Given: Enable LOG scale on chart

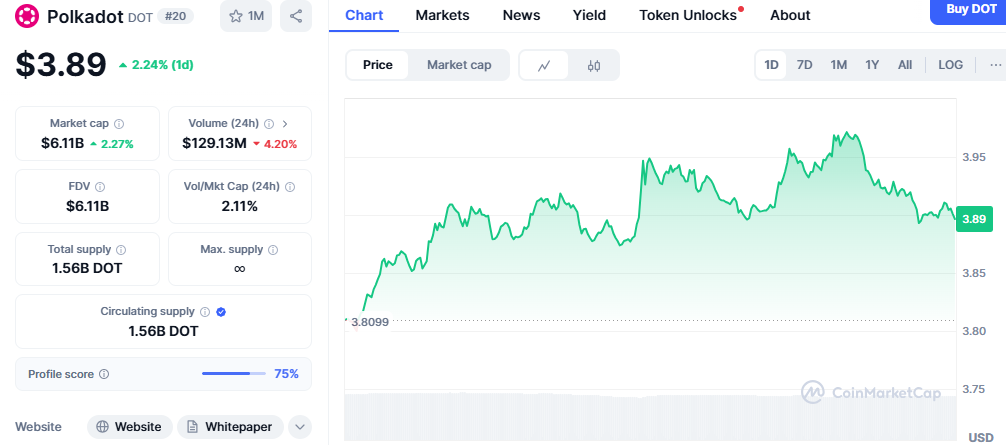Looking at the screenshot, I should 950,65.
